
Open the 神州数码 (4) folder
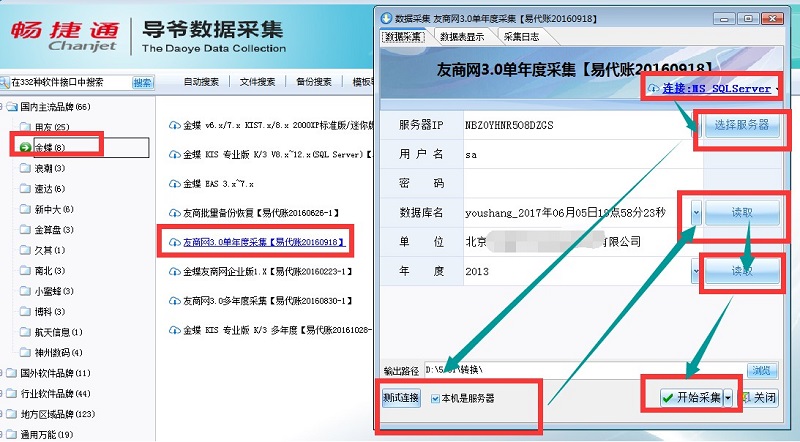tap(58, 353)
